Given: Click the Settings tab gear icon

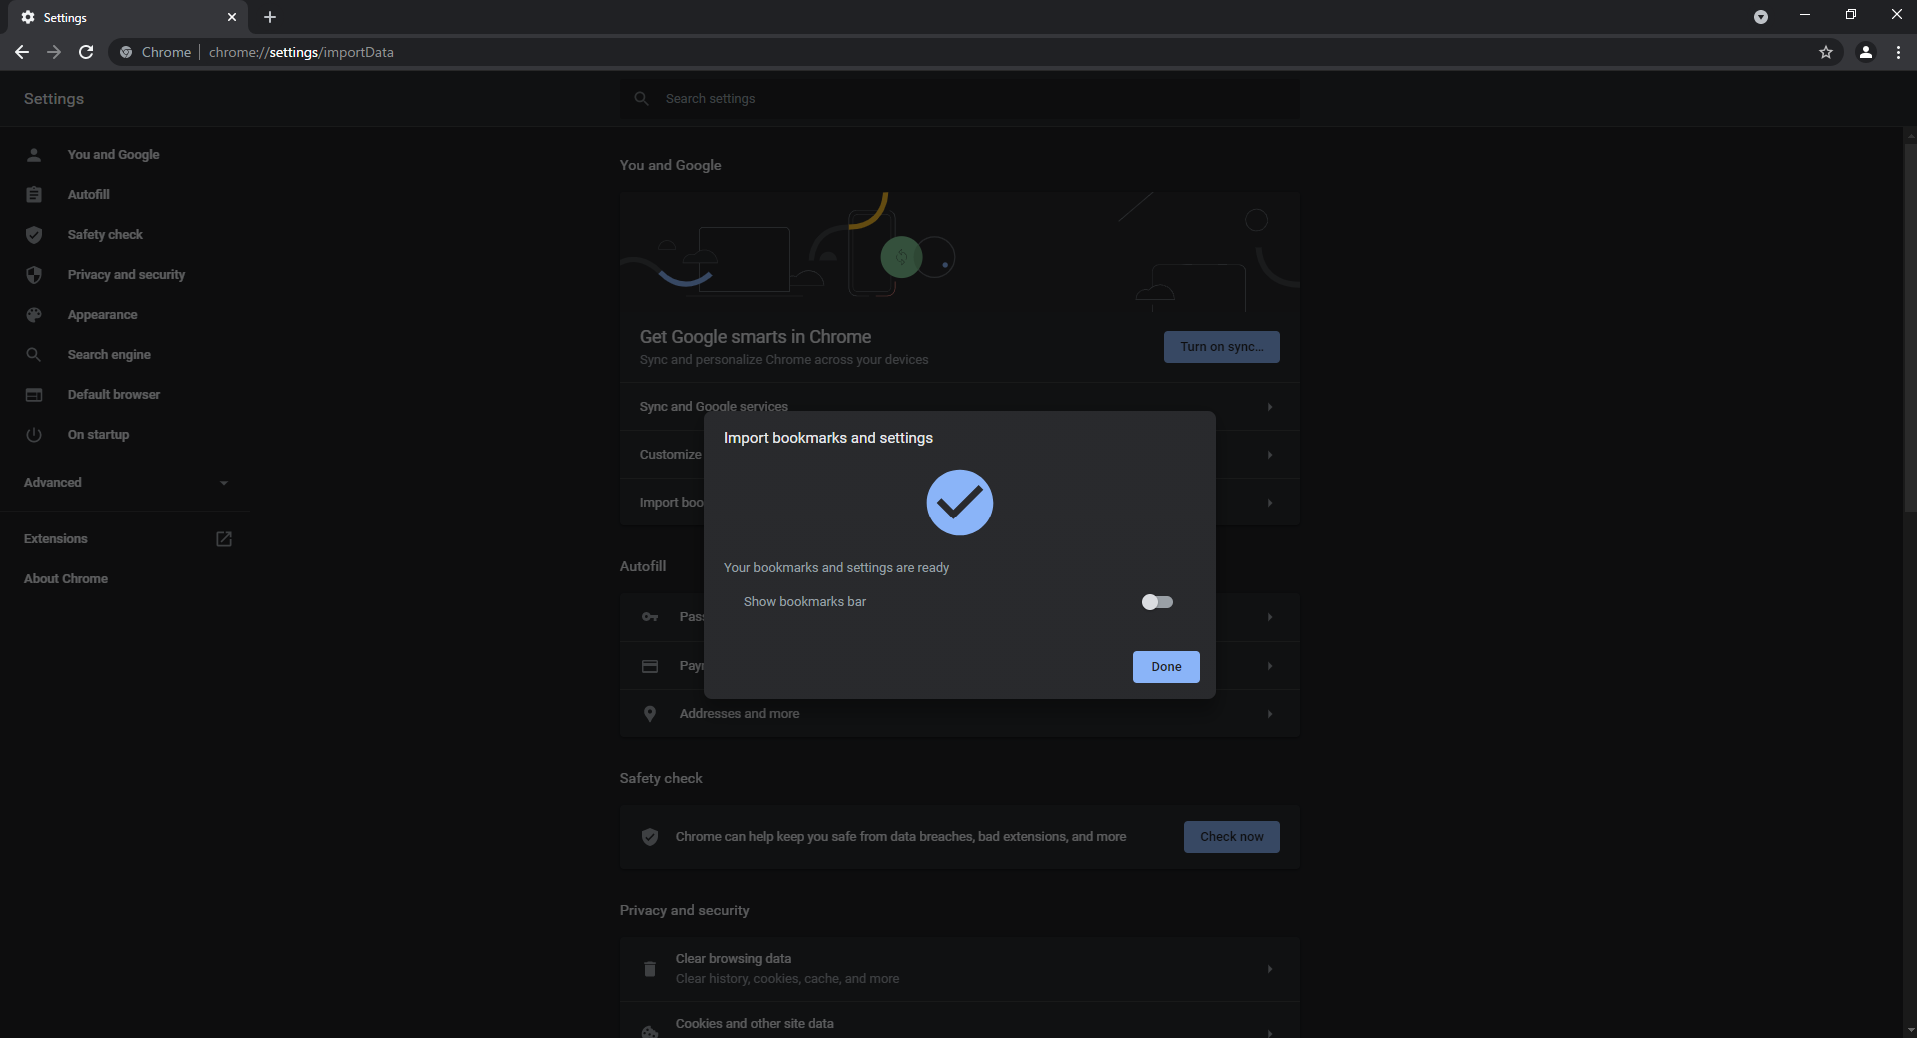Looking at the screenshot, I should (28, 17).
